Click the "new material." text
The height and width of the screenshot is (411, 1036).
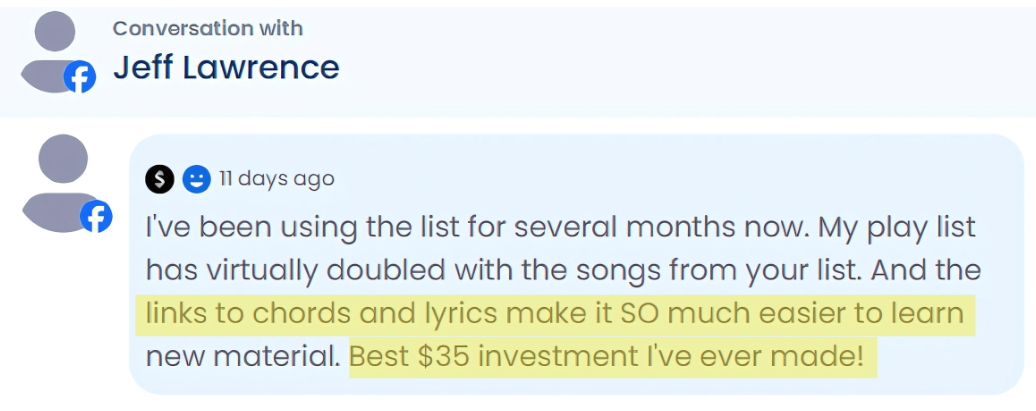pyautogui.click(x=240, y=356)
